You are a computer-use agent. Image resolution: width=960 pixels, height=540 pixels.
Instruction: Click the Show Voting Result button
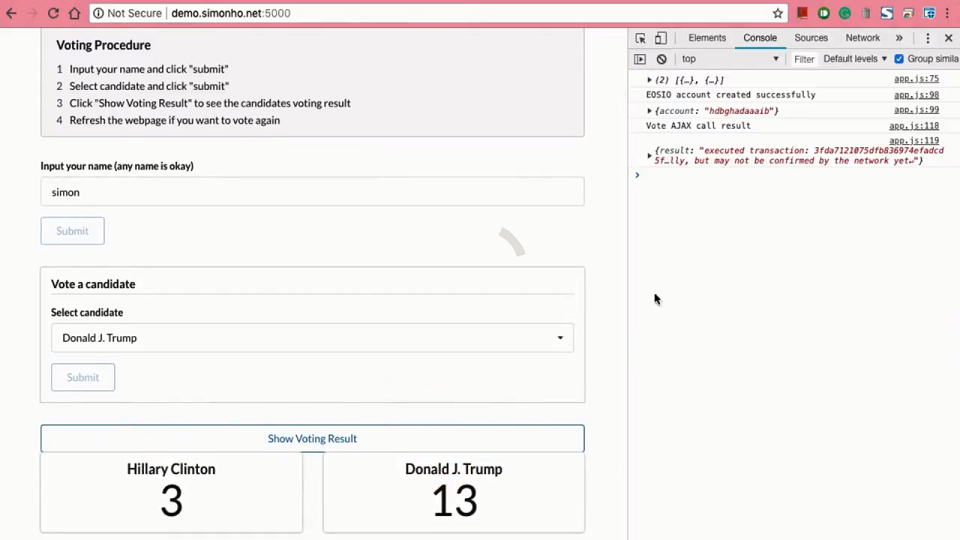coord(312,438)
